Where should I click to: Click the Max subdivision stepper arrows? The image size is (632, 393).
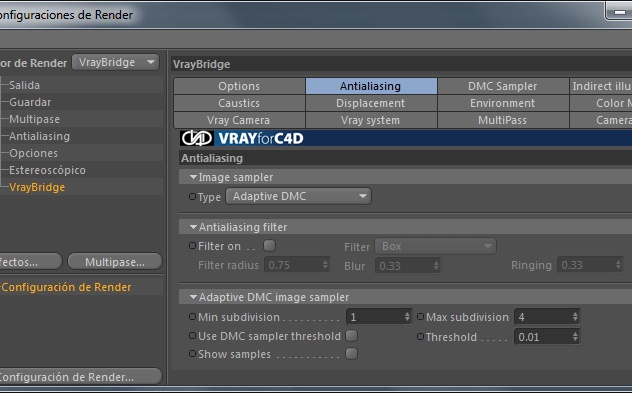(575, 317)
